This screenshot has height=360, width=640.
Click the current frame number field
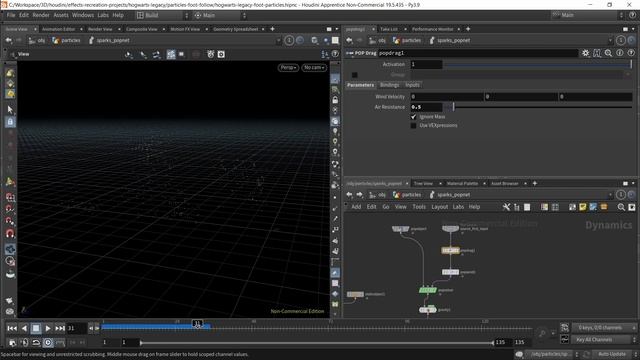(77, 328)
